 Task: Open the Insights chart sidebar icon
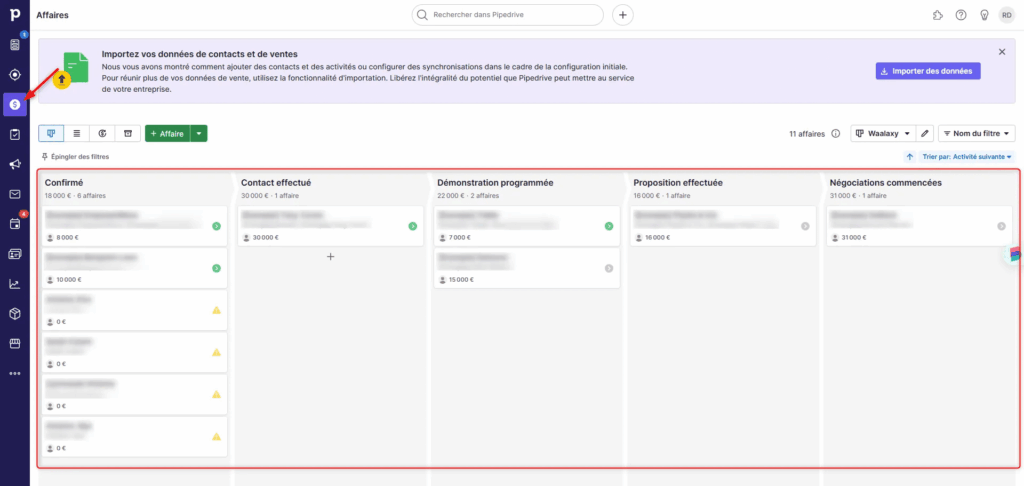click(14, 284)
